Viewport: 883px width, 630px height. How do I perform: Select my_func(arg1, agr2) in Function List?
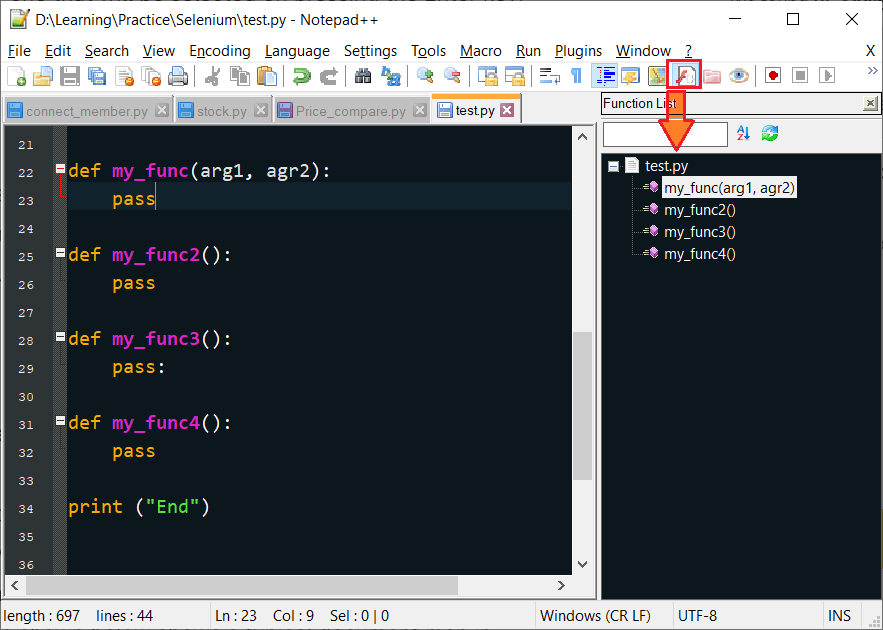tap(729, 187)
